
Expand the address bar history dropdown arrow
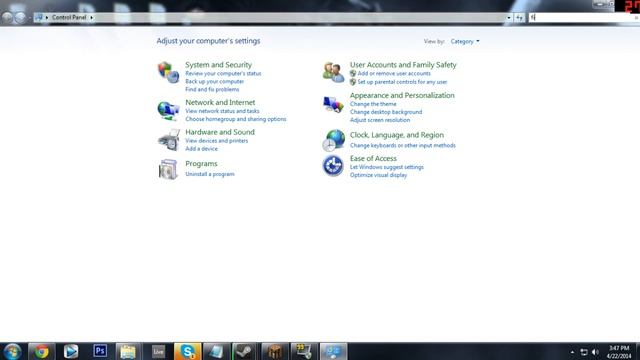pyautogui.click(x=509, y=18)
